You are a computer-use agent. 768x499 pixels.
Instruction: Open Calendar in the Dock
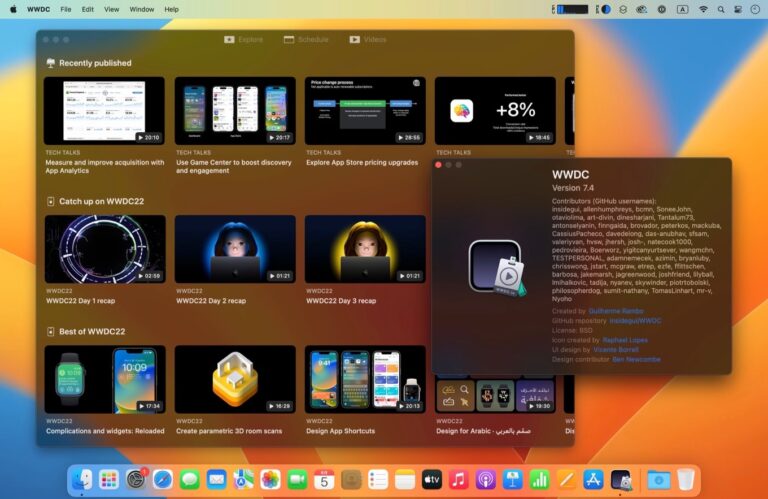324,479
